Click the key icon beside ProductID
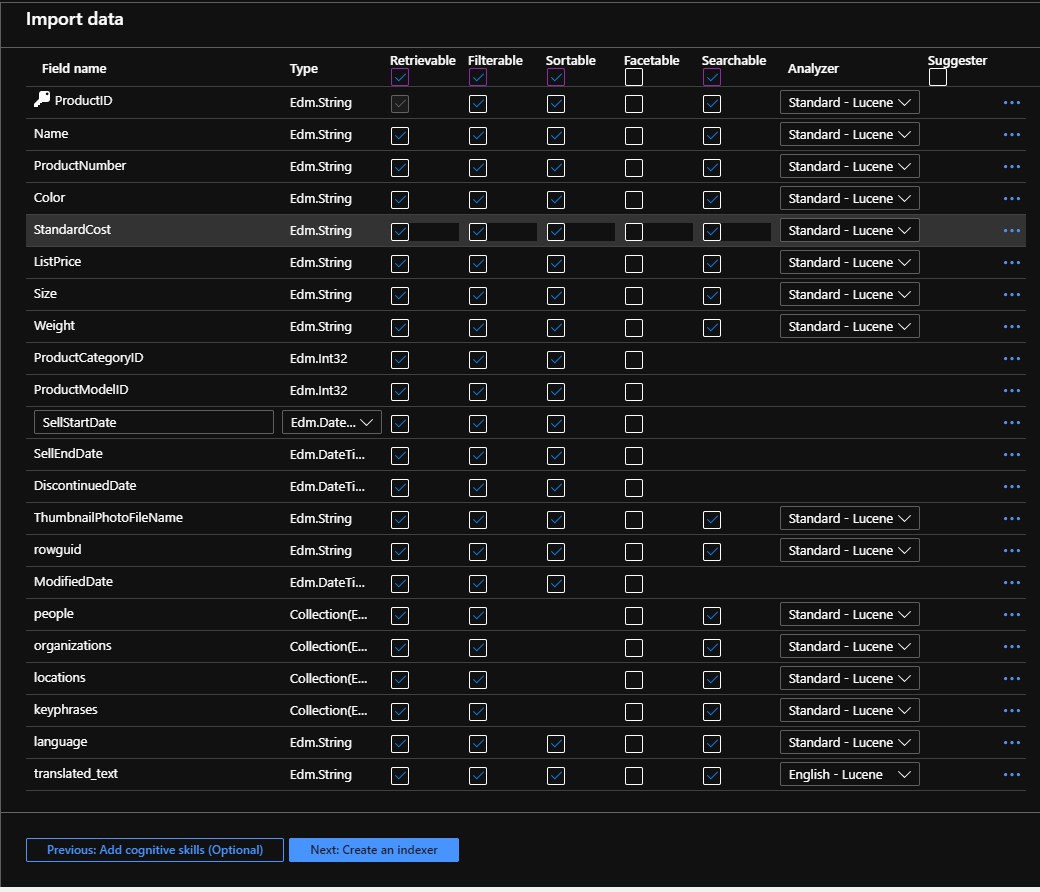Image resolution: width=1040 pixels, height=892 pixels. point(41,99)
